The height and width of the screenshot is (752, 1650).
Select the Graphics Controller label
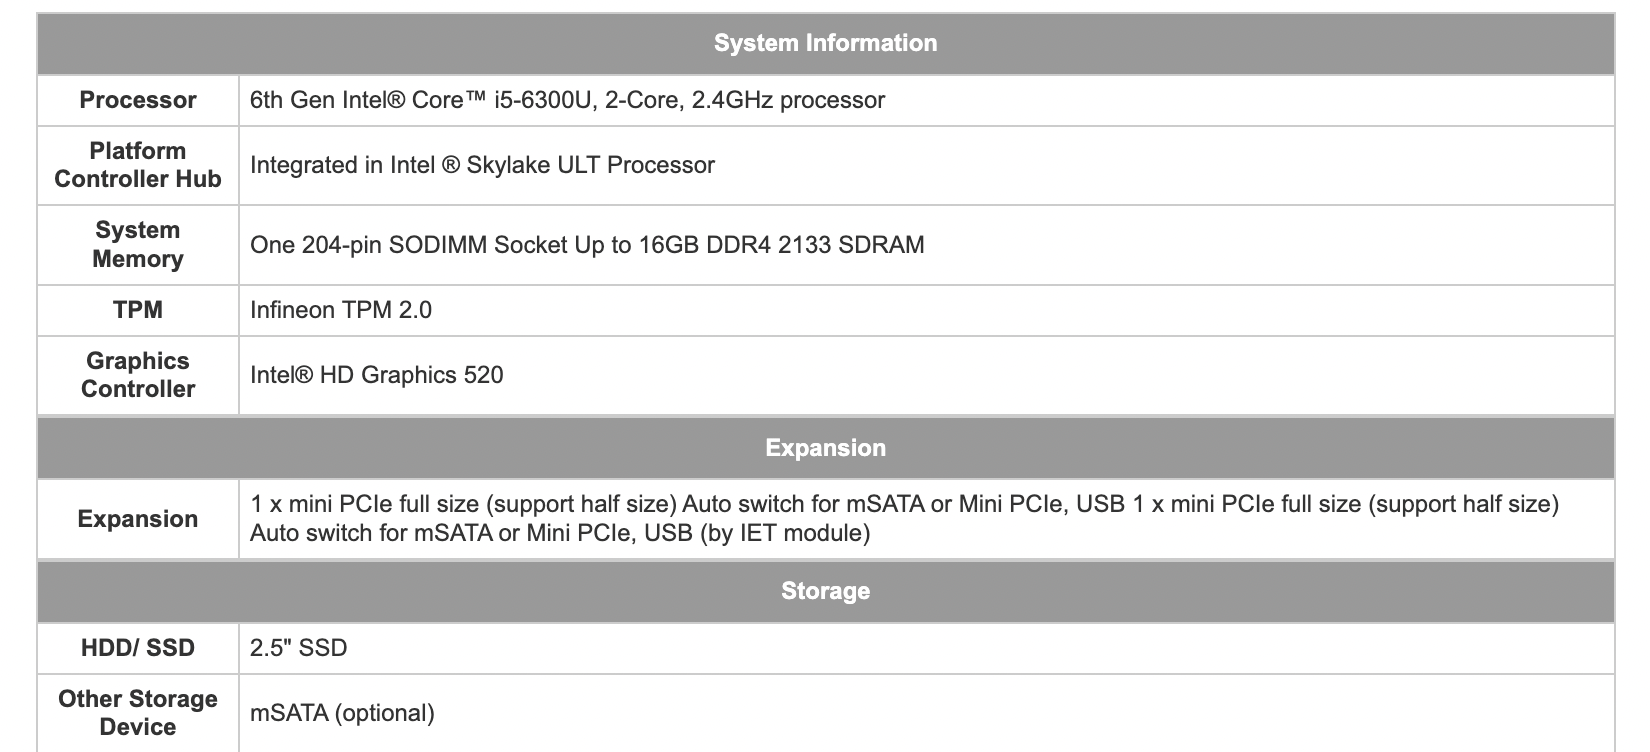click(x=138, y=375)
